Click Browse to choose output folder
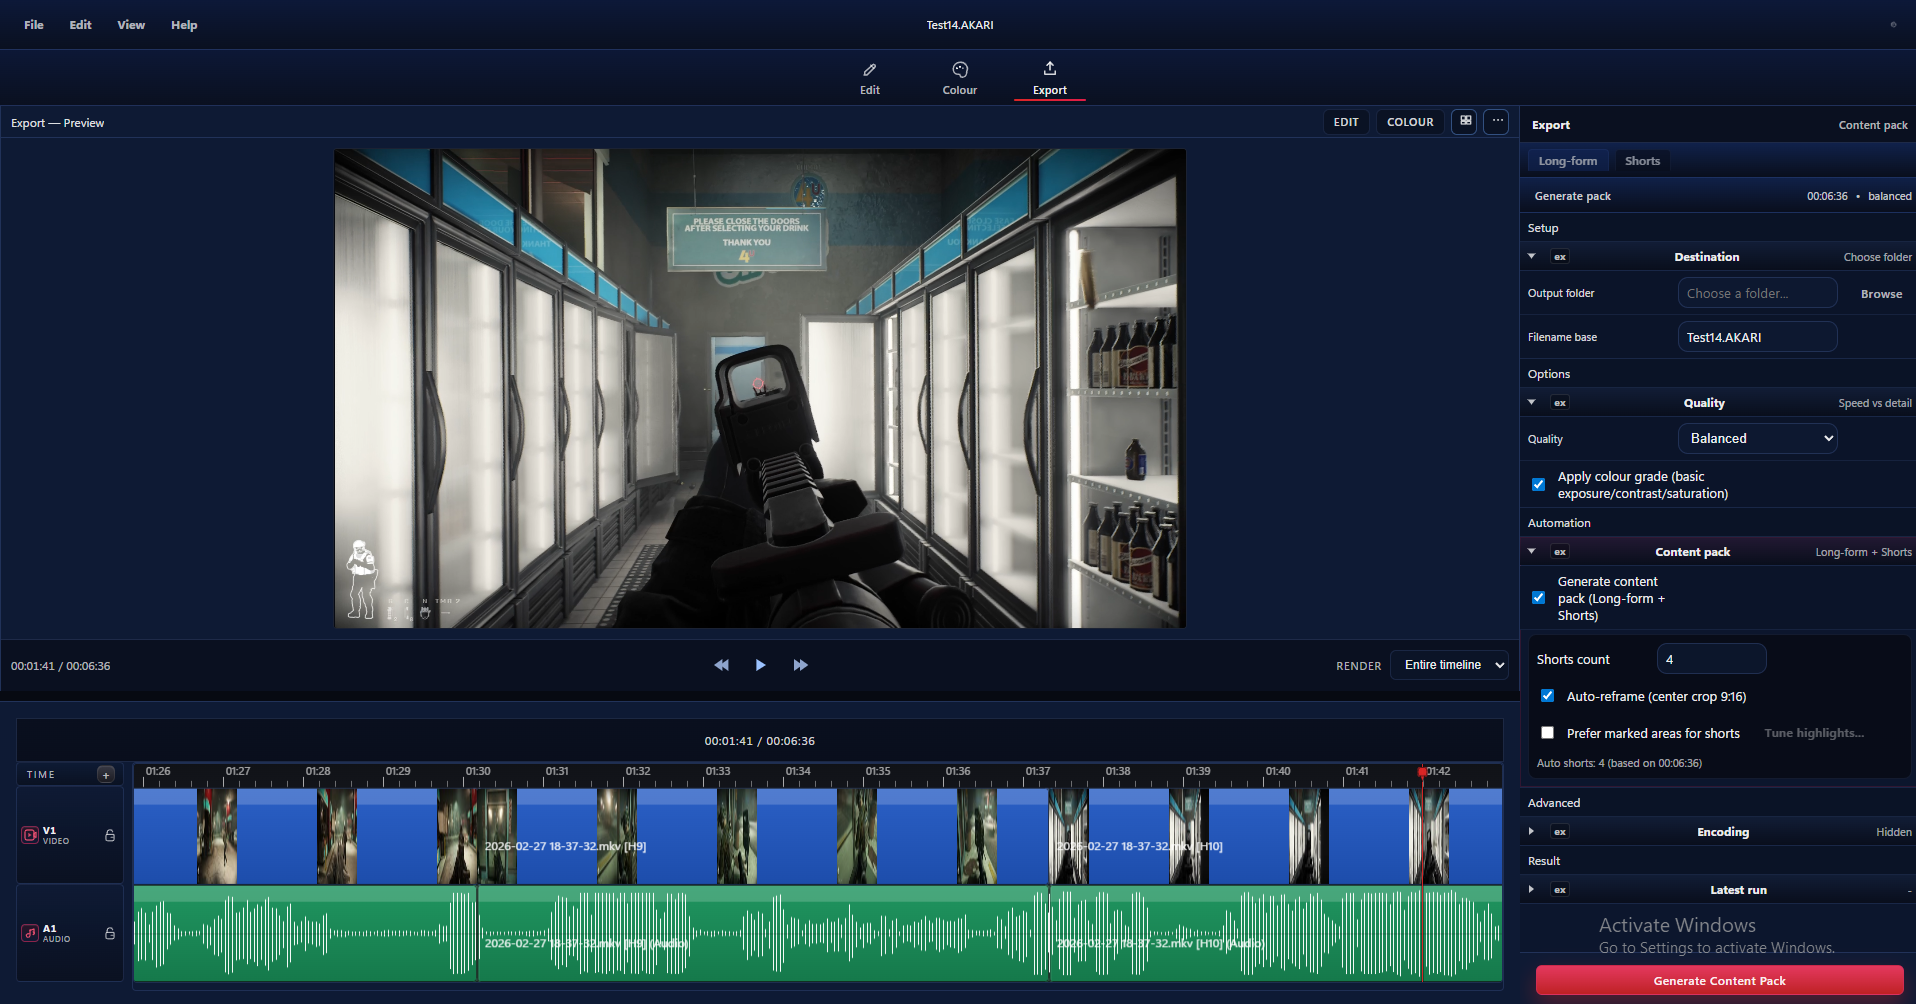 (x=1880, y=293)
